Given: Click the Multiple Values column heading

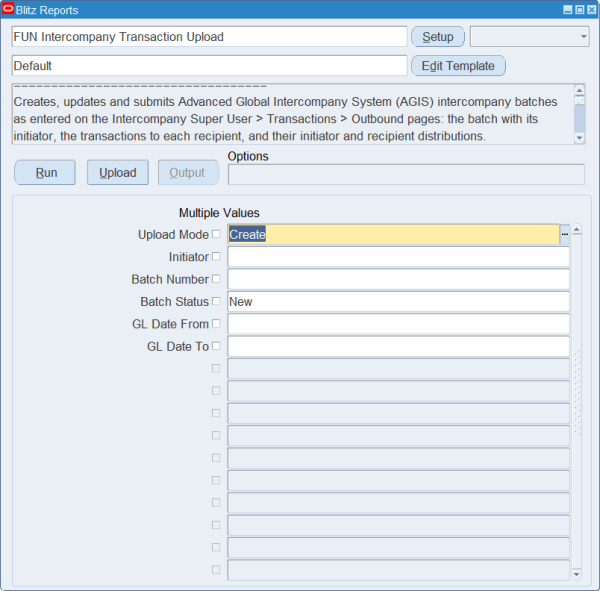Looking at the screenshot, I should [219, 213].
